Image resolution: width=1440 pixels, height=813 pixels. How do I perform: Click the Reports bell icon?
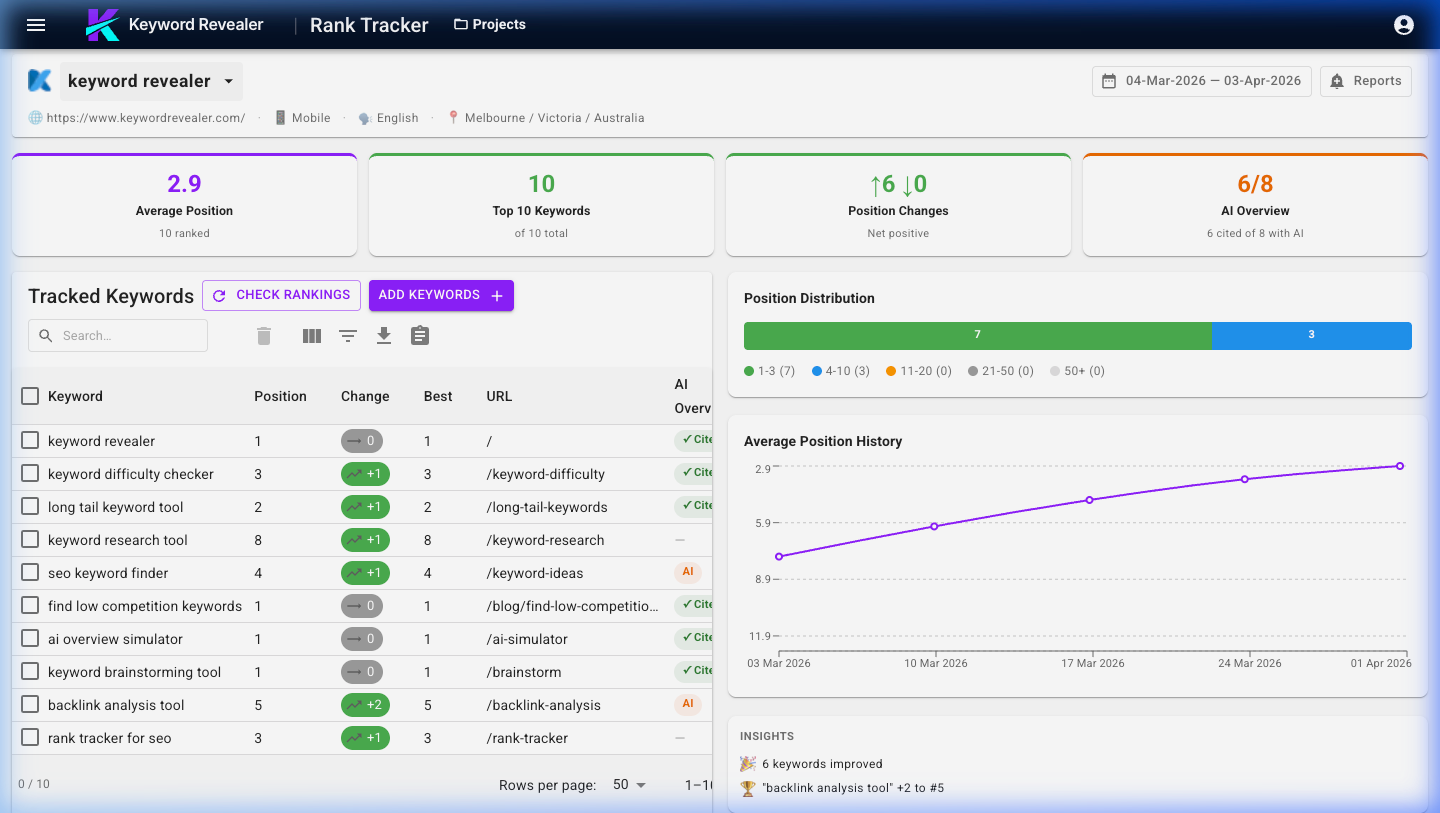point(1337,81)
